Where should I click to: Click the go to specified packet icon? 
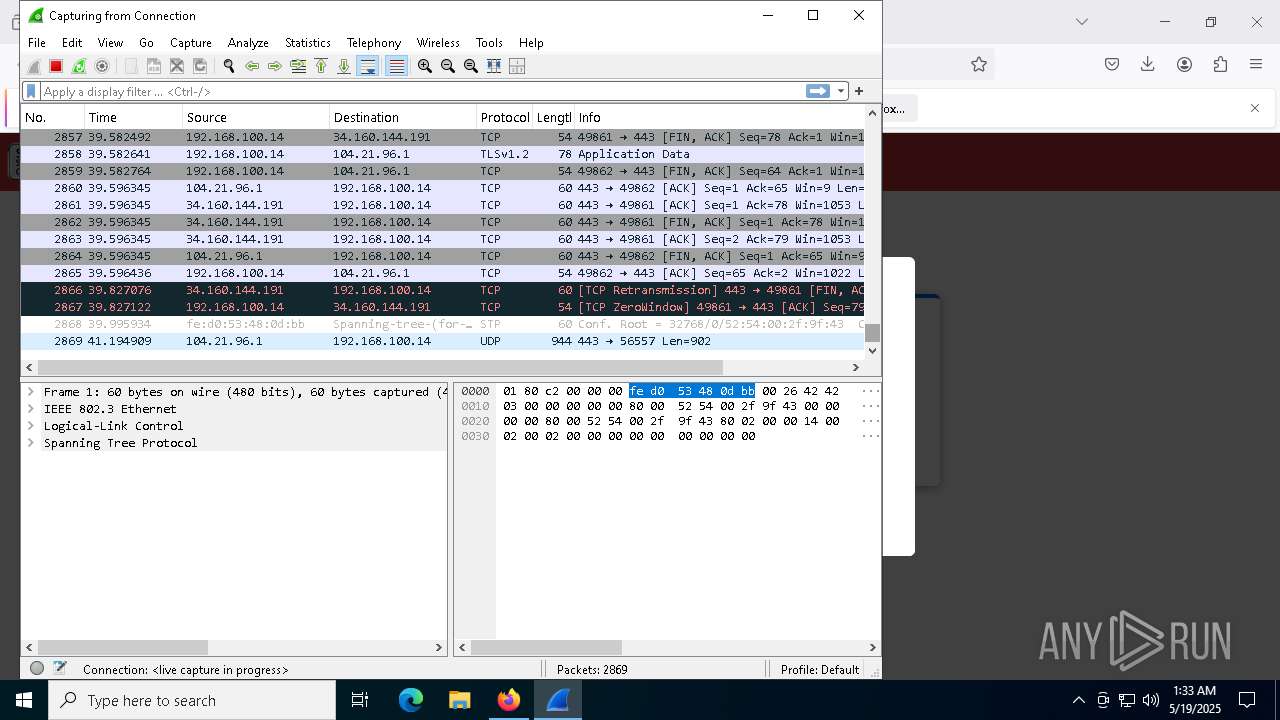point(298,66)
